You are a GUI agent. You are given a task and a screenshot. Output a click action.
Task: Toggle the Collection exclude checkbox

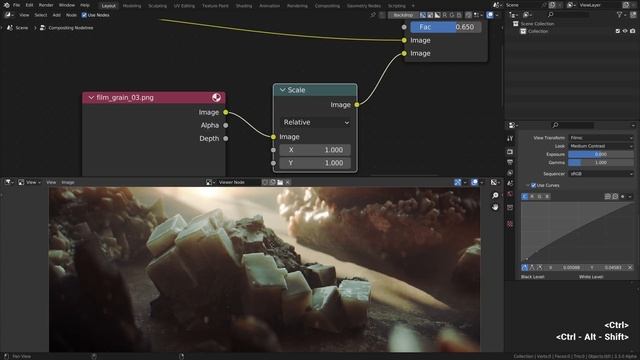(x=618, y=31)
